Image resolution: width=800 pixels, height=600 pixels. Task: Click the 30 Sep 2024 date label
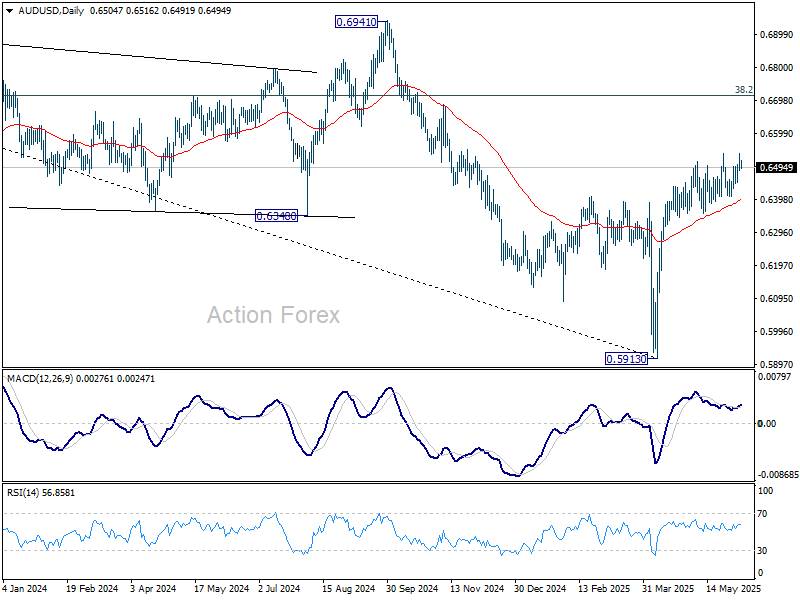click(412, 588)
